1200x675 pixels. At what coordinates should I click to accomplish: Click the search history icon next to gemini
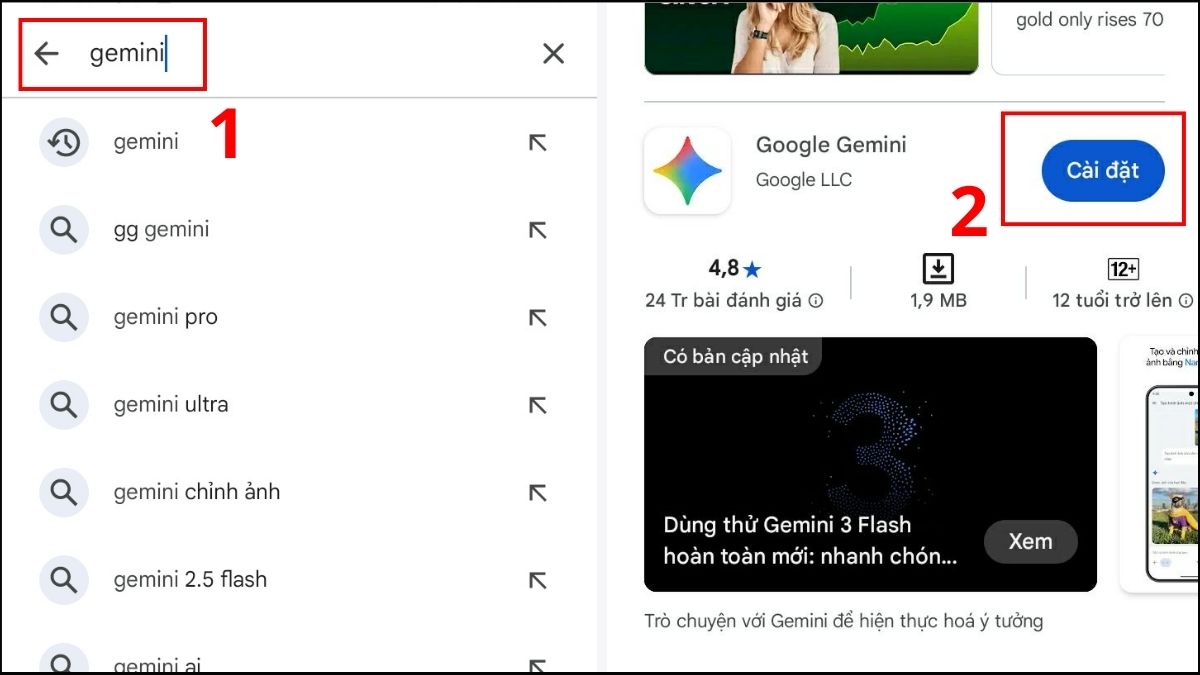click(63, 142)
